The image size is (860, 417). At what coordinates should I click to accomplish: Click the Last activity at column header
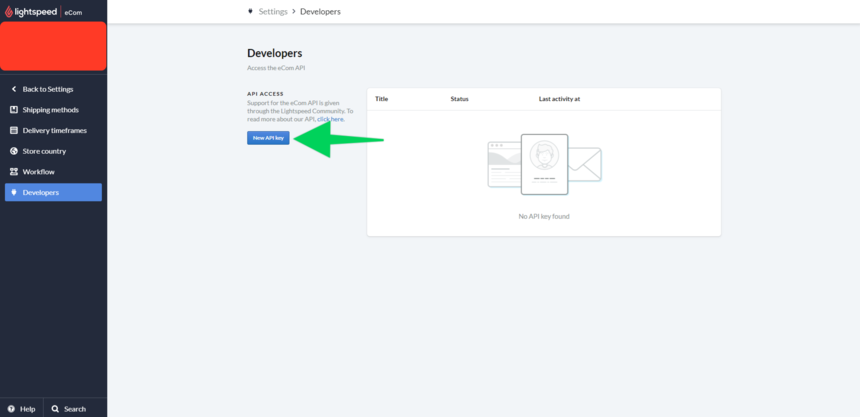coord(559,99)
